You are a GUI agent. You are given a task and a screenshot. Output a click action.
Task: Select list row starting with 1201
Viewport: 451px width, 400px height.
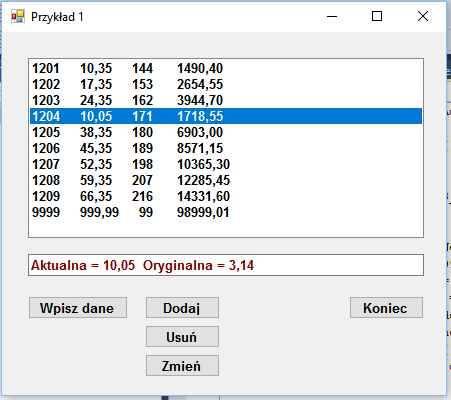pyautogui.click(x=226, y=68)
